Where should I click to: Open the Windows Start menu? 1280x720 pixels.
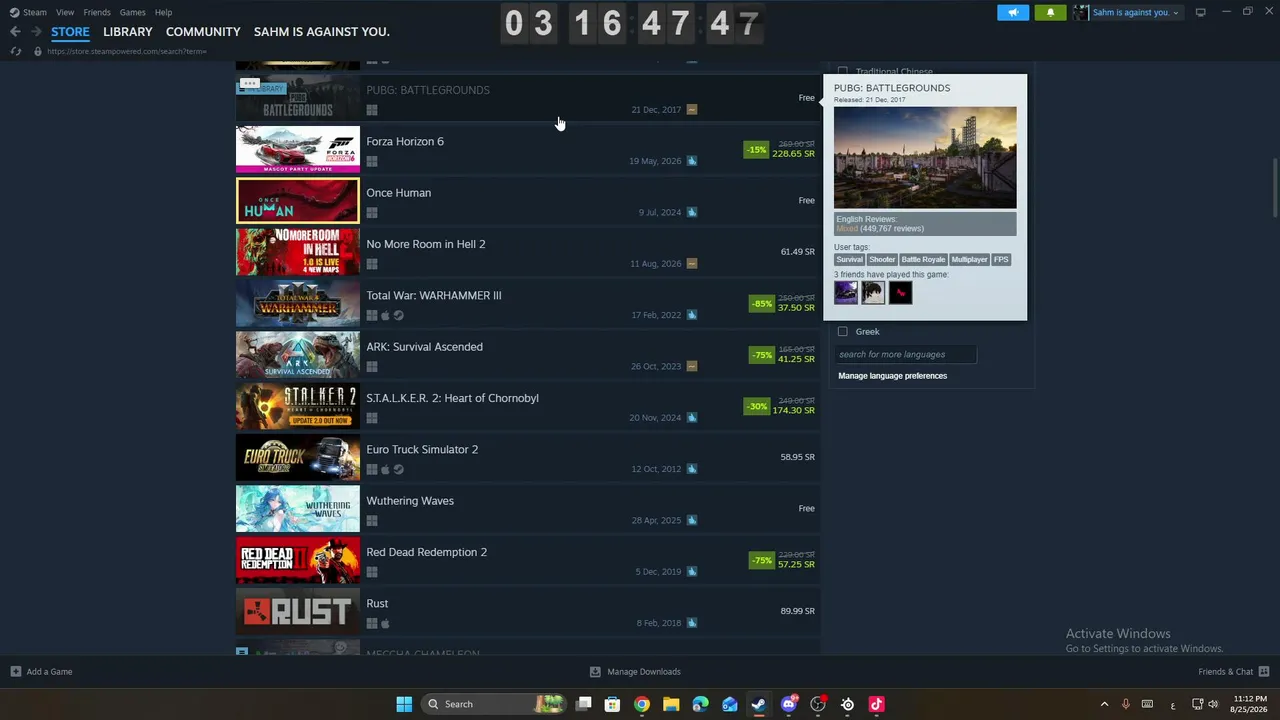(x=404, y=704)
